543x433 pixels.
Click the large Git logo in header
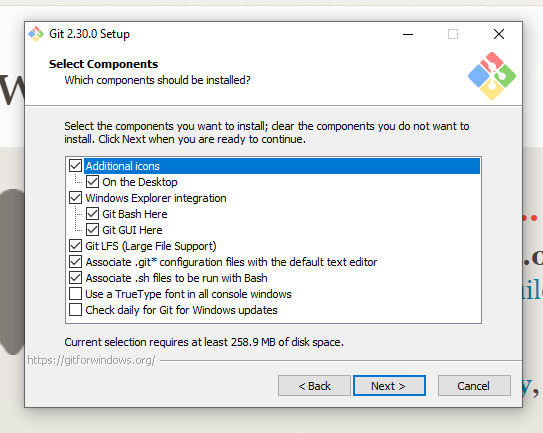click(492, 76)
